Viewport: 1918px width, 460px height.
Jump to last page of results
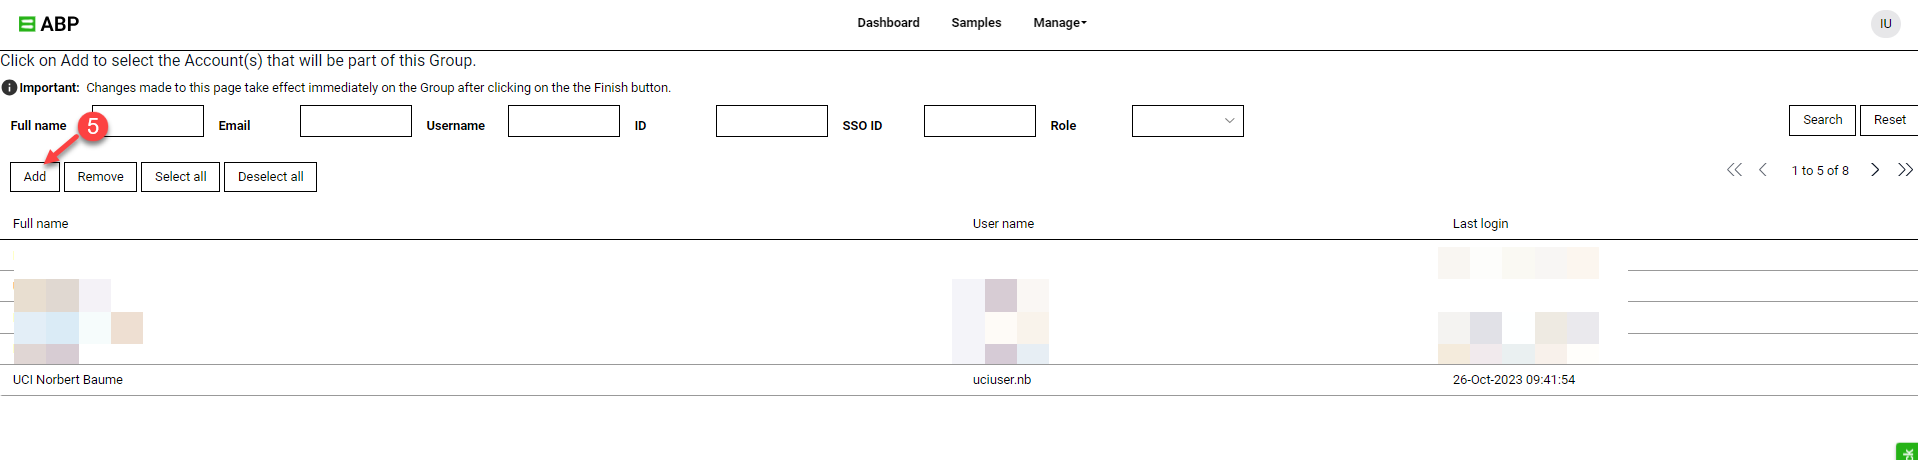(1905, 170)
